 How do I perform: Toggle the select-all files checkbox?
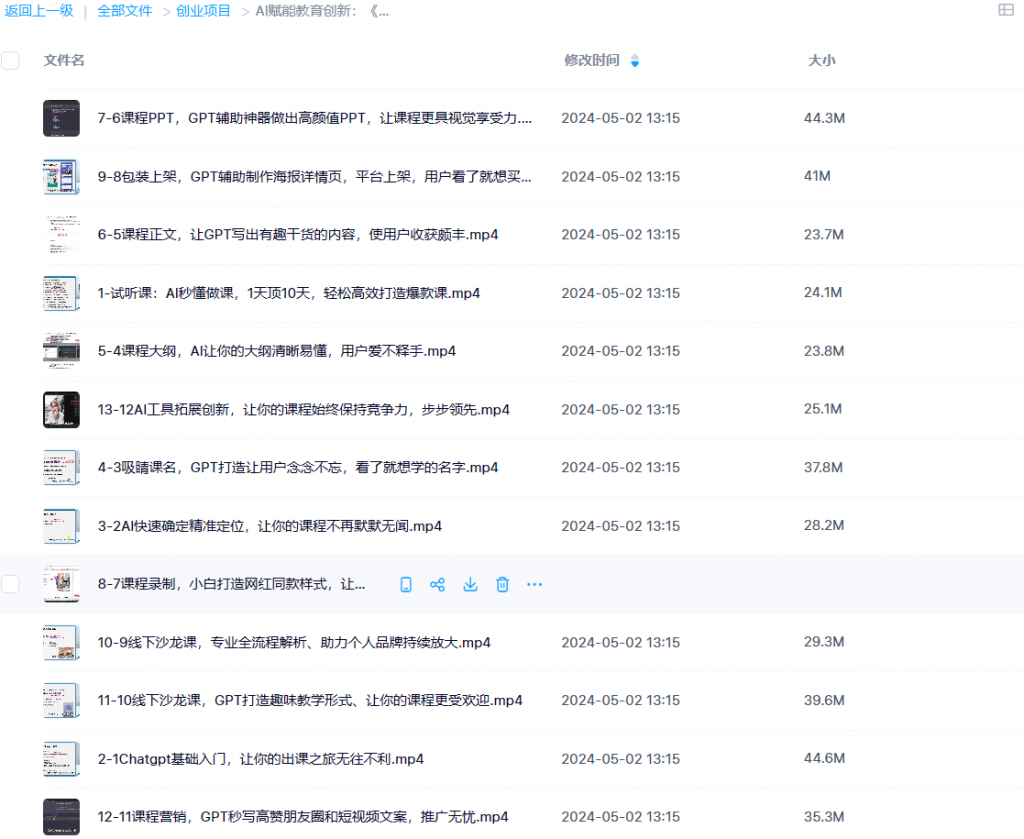(10, 60)
